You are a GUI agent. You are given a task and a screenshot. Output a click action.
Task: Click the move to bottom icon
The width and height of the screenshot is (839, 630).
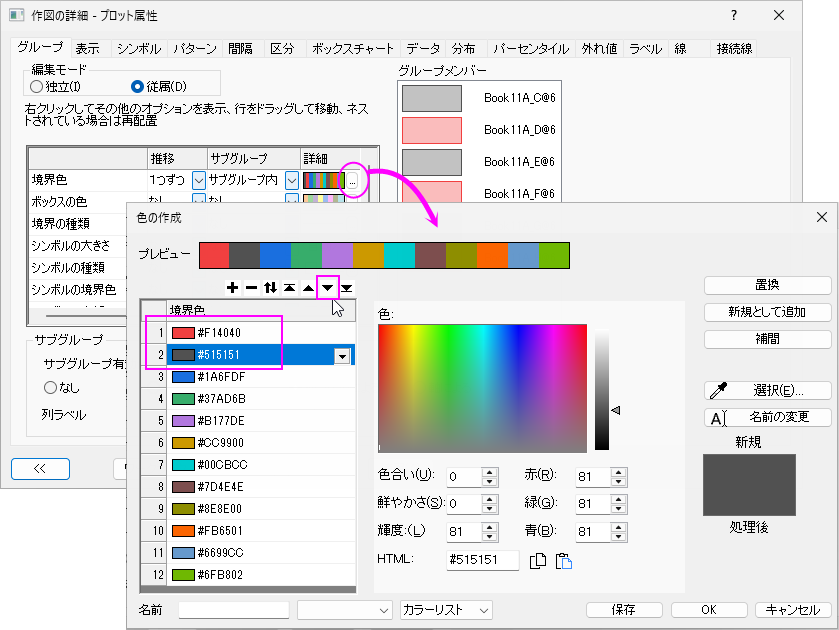point(347,288)
